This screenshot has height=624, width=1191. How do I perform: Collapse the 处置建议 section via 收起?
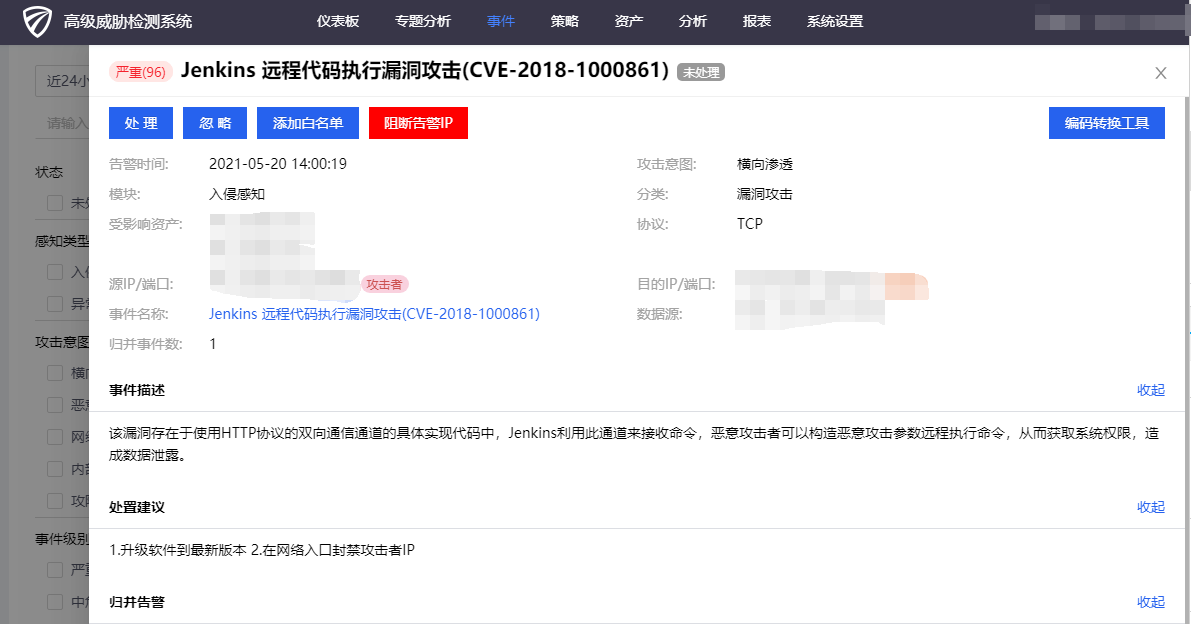(1151, 507)
